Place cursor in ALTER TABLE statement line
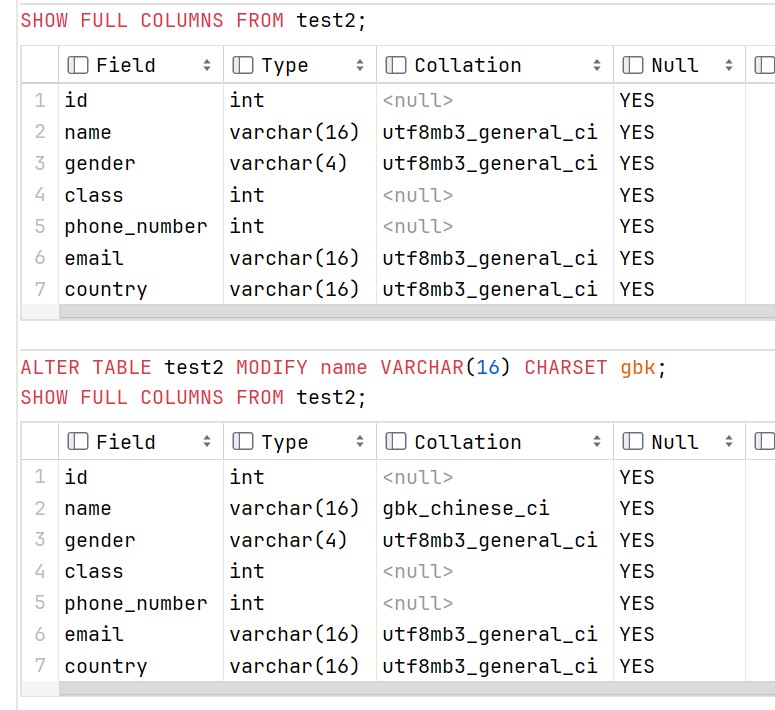The height and width of the screenshot is (710, 775). pyautogui.click(x=344, y=368)
